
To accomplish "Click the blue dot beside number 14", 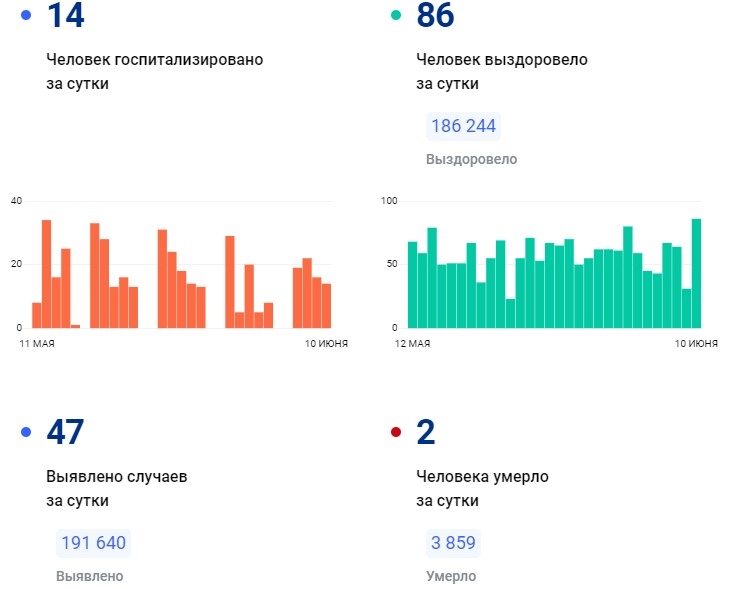I will tap(26, 15).
